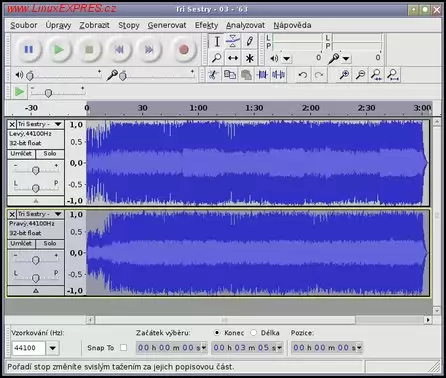This screenshot has height=378, width=446.
Task: Mute the Pravý track with Umlčet
Action: pos(21,244)
